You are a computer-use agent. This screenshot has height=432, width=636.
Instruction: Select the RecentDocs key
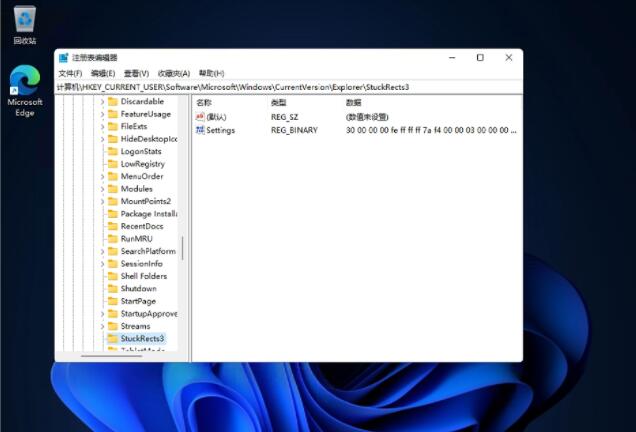[142, 226]
